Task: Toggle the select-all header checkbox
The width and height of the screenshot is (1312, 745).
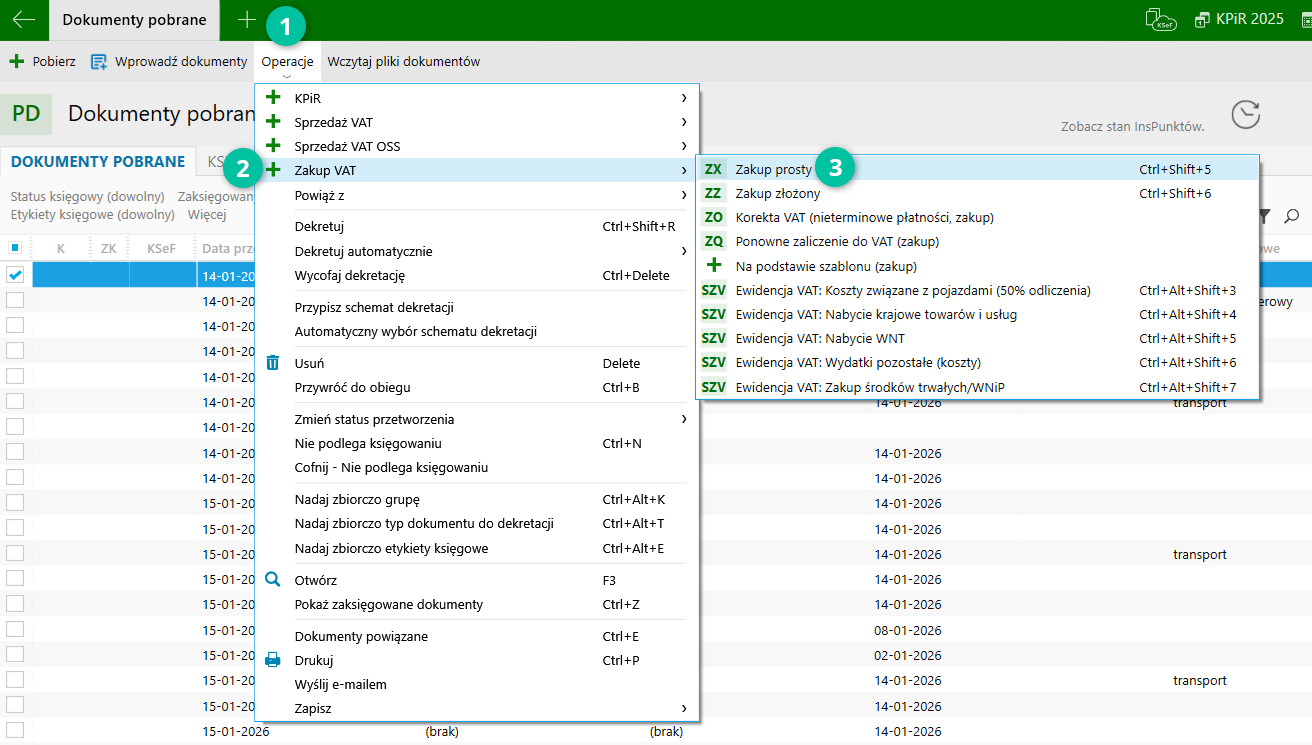Action: pyautogui.click(x=15, y=247)
